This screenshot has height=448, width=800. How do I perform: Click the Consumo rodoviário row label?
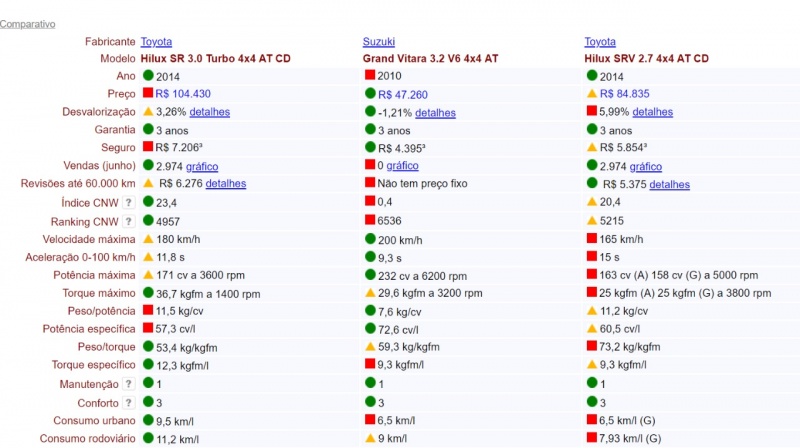click(x=88, y=438)
